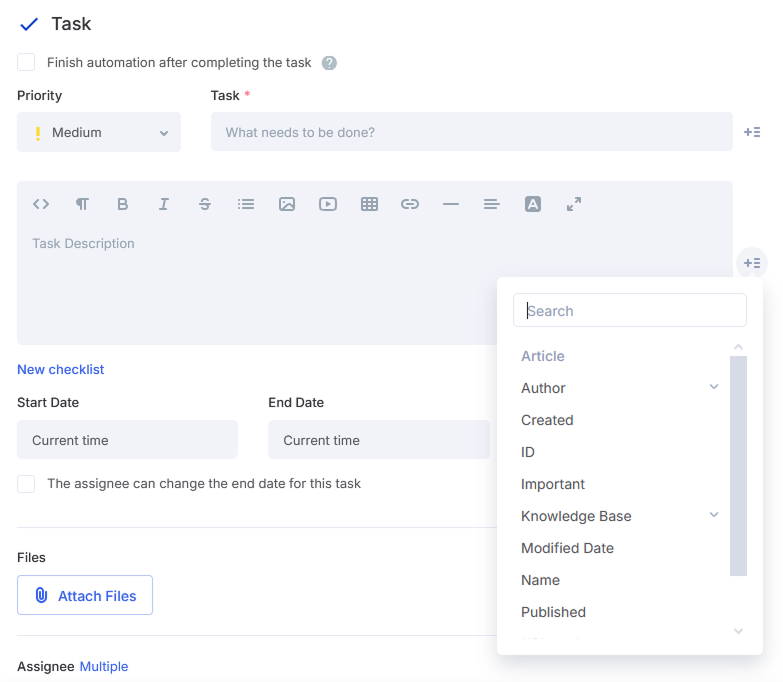Open the Medium priority dropdown
783x682 pixels.
point(99,132)
